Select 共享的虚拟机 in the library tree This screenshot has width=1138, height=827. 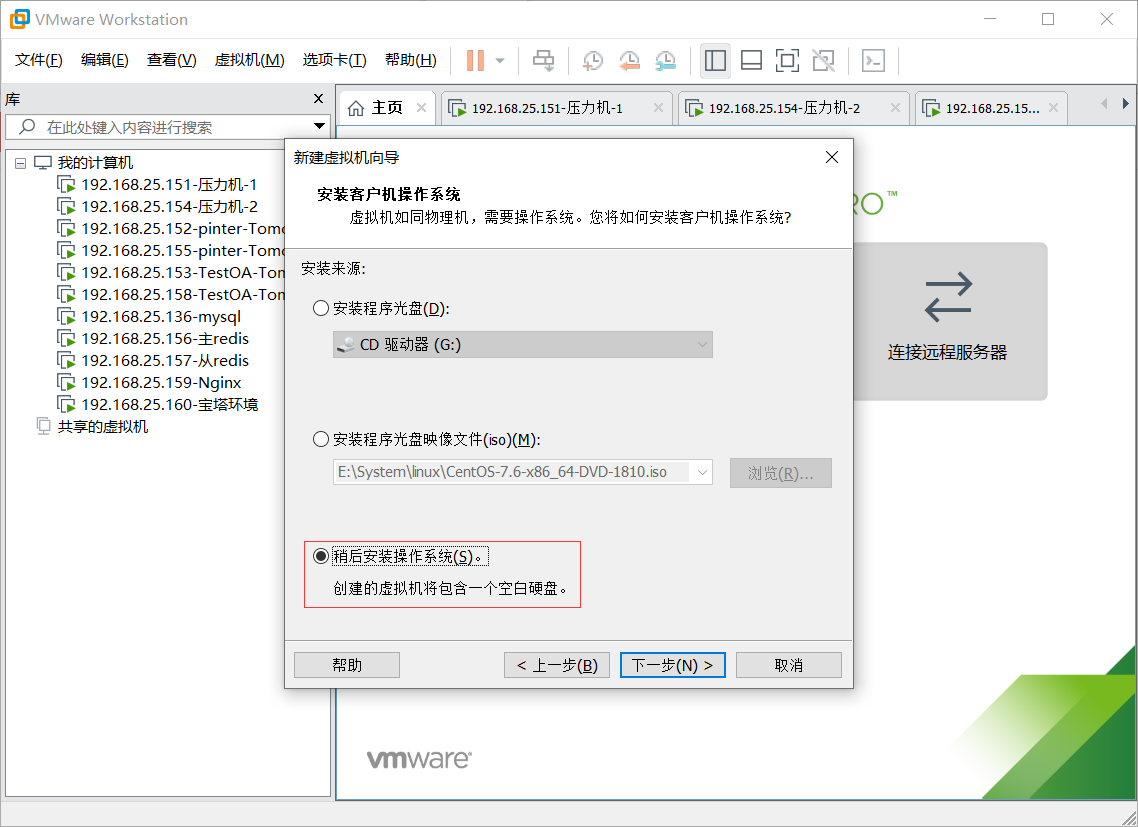(102, 426)
